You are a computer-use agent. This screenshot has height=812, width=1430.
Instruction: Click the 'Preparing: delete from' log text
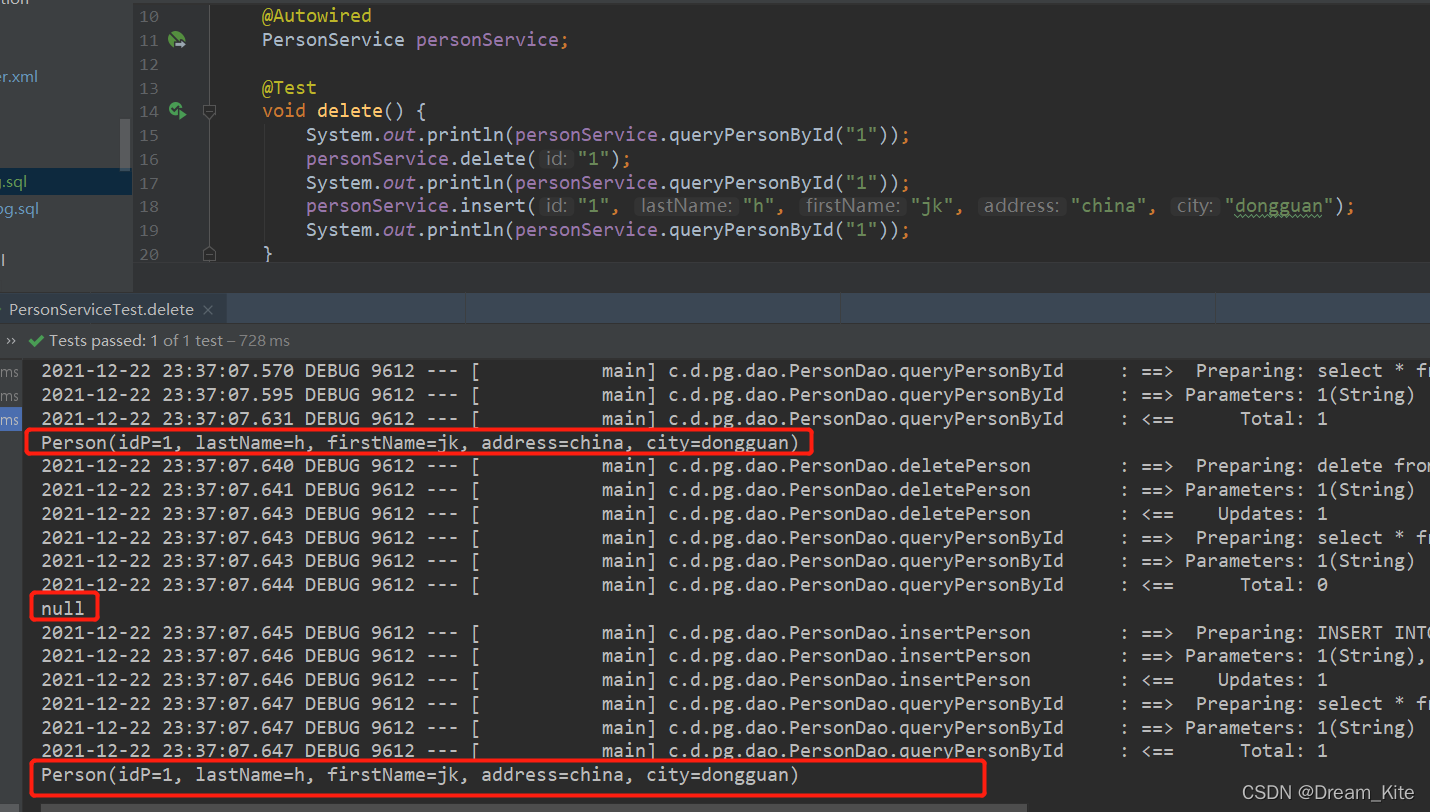[x=1313, y=466]
